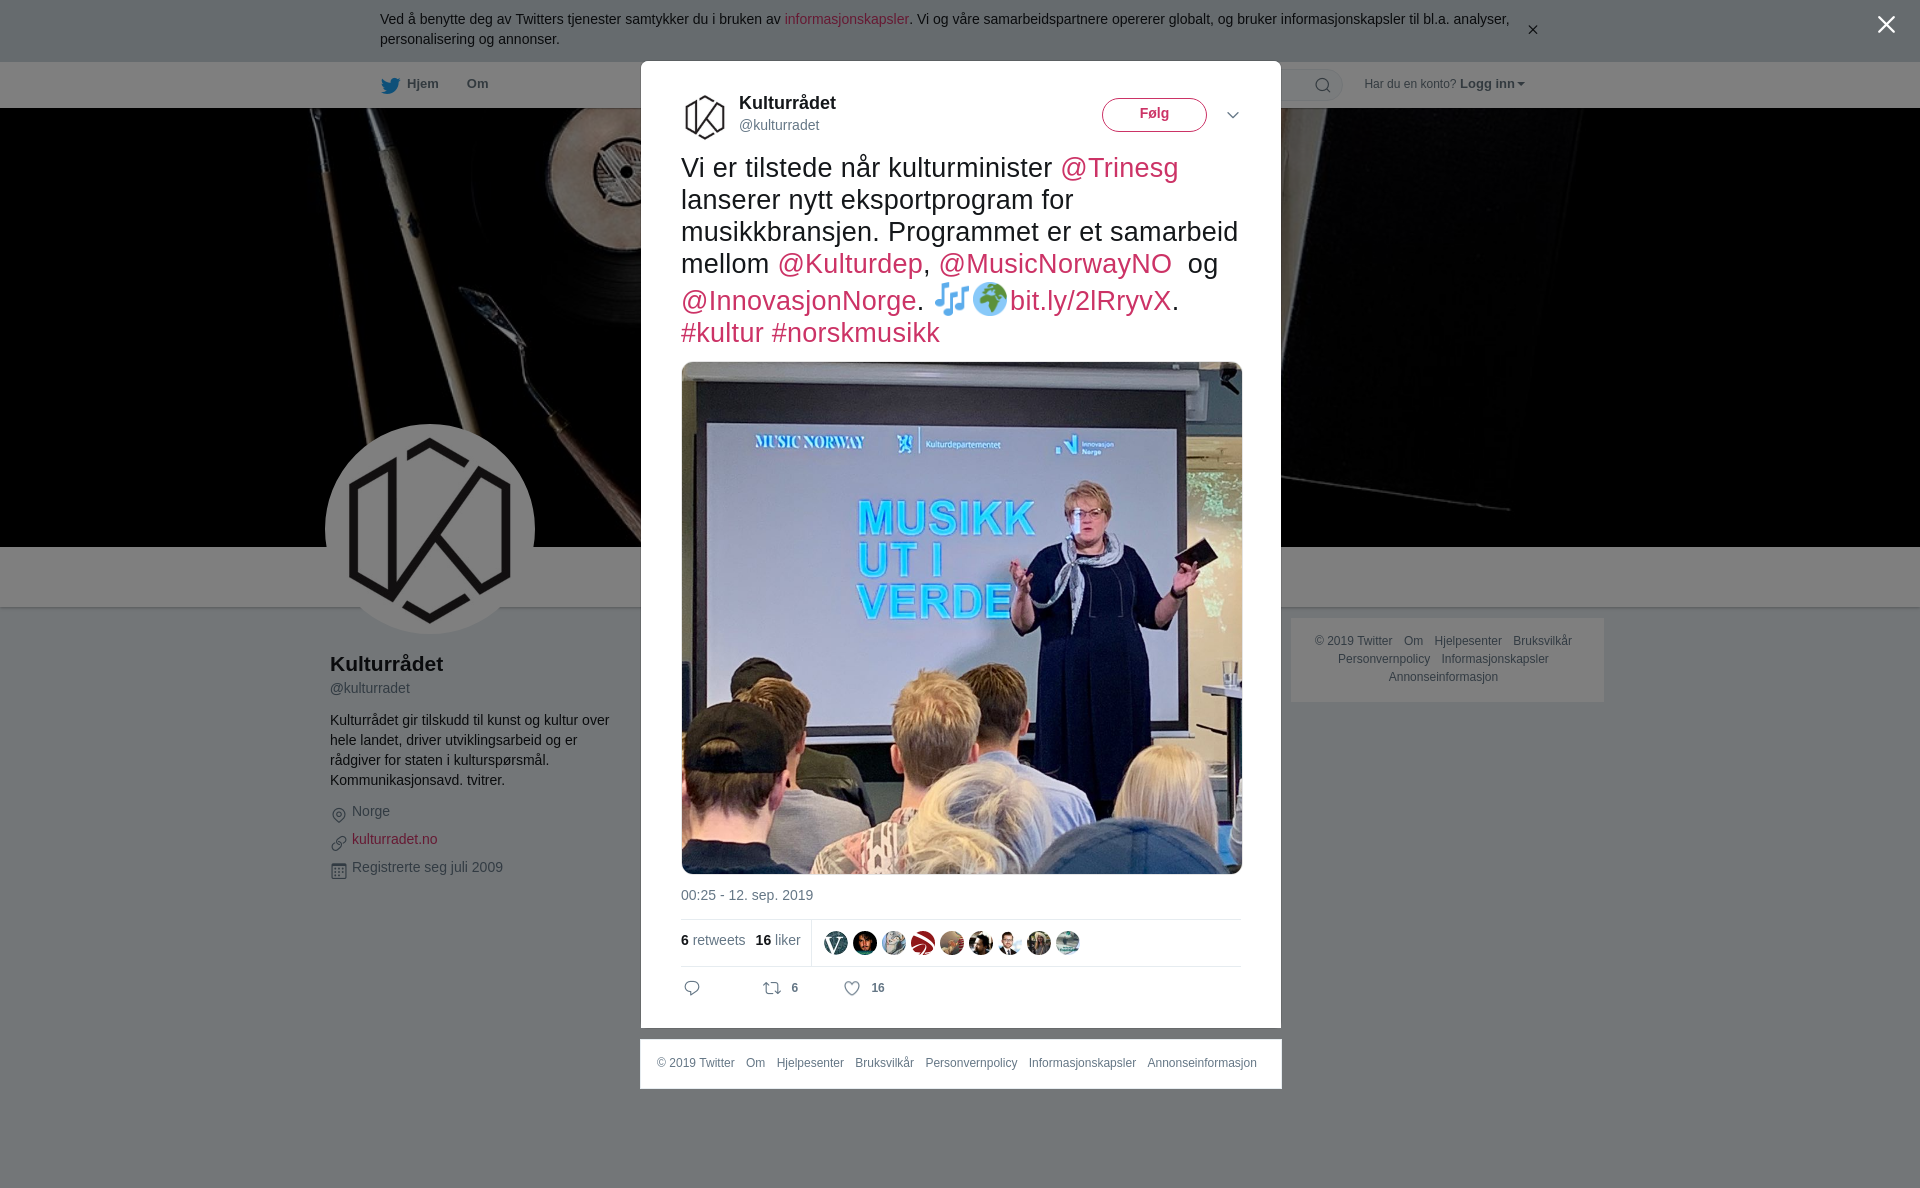Visit kulturradet.no profile website link
Viewport: 1920px width, 1188px height.
coord(394,839)
